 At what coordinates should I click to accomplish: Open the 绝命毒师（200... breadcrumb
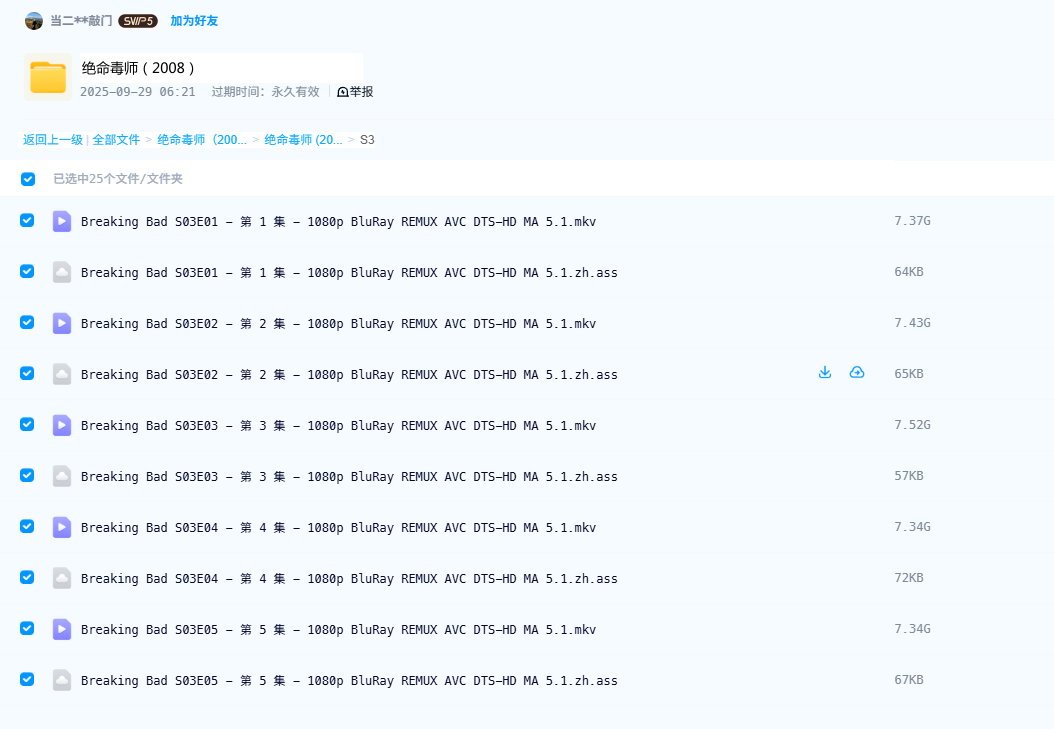coord(202,140)
